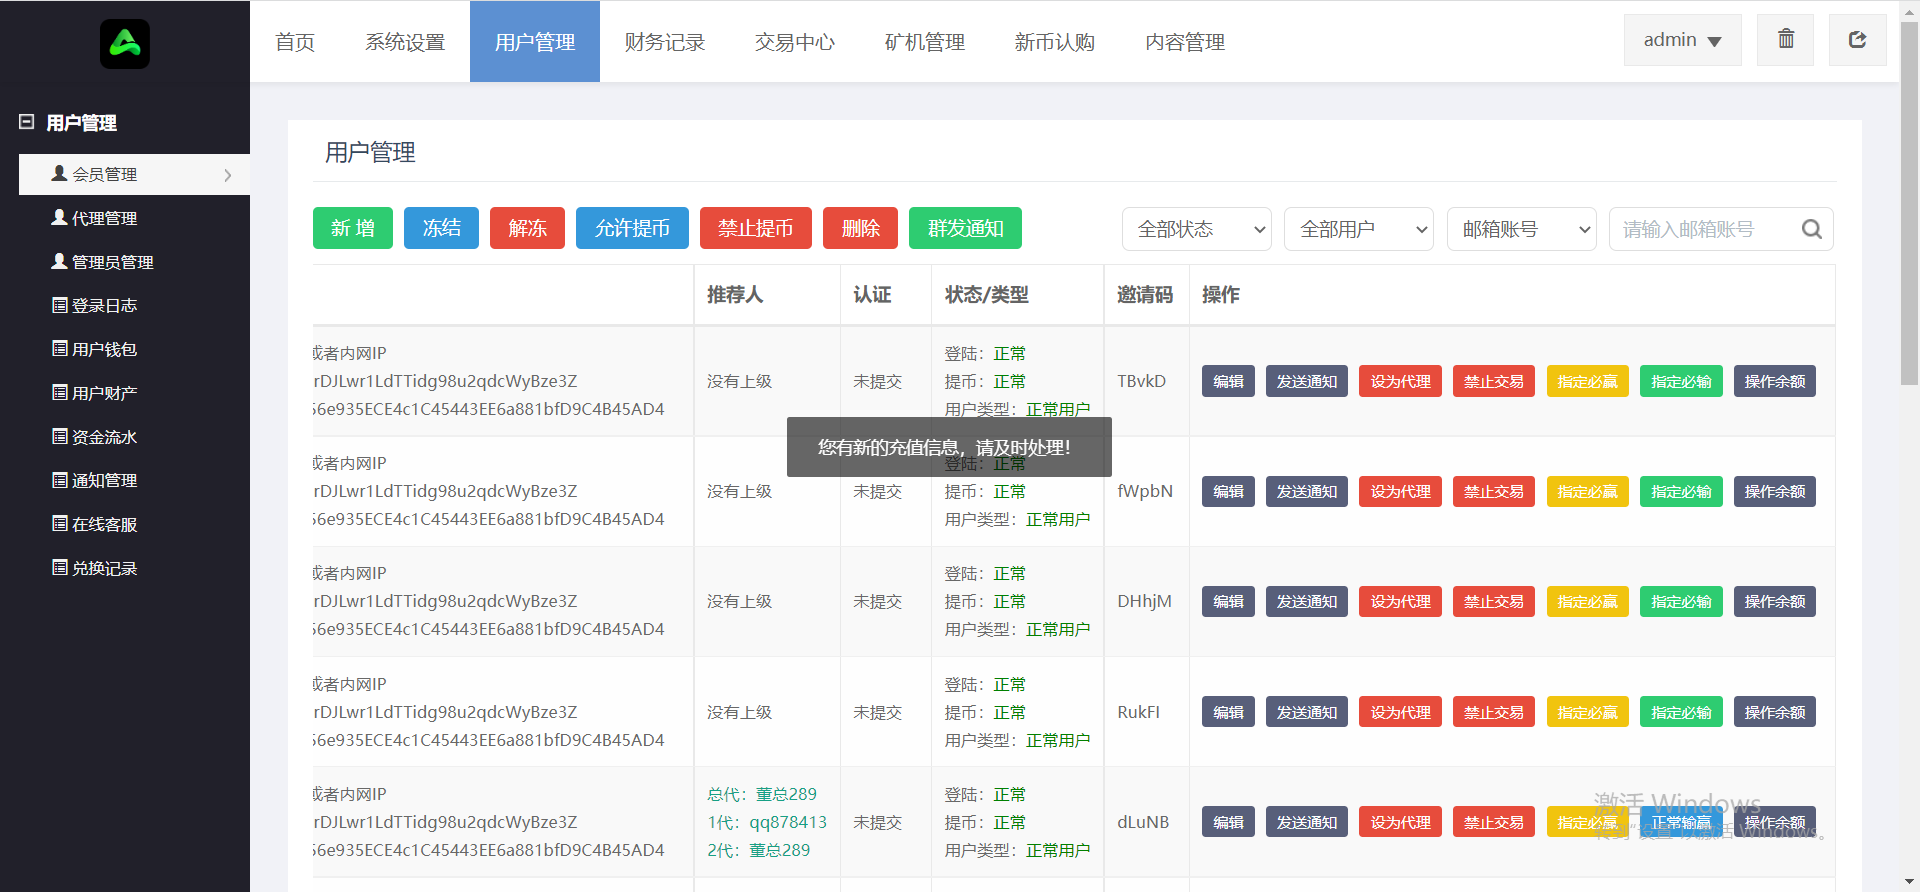
Task: Open 登录日志 in the sidebar
Action: [94, 305]
